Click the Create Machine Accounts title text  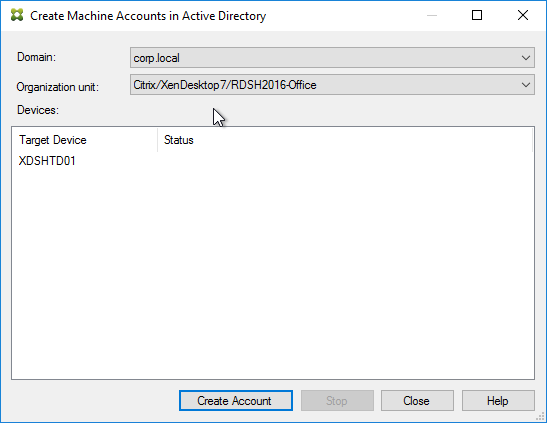148,16
